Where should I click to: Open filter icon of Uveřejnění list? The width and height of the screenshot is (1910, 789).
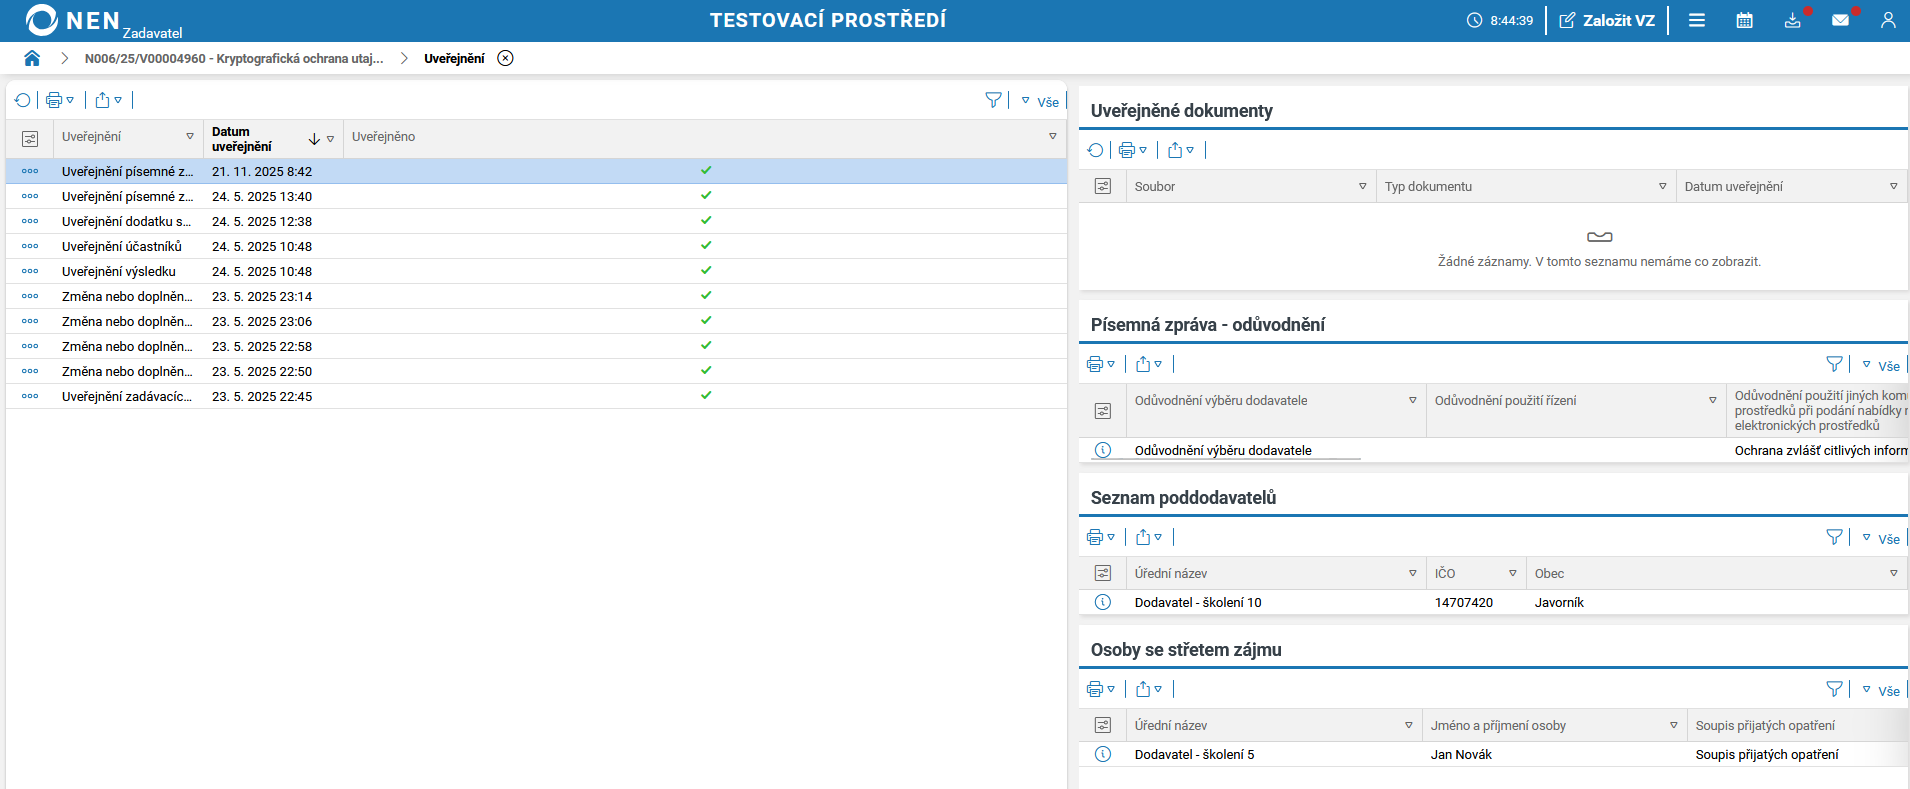coord(993,100)
